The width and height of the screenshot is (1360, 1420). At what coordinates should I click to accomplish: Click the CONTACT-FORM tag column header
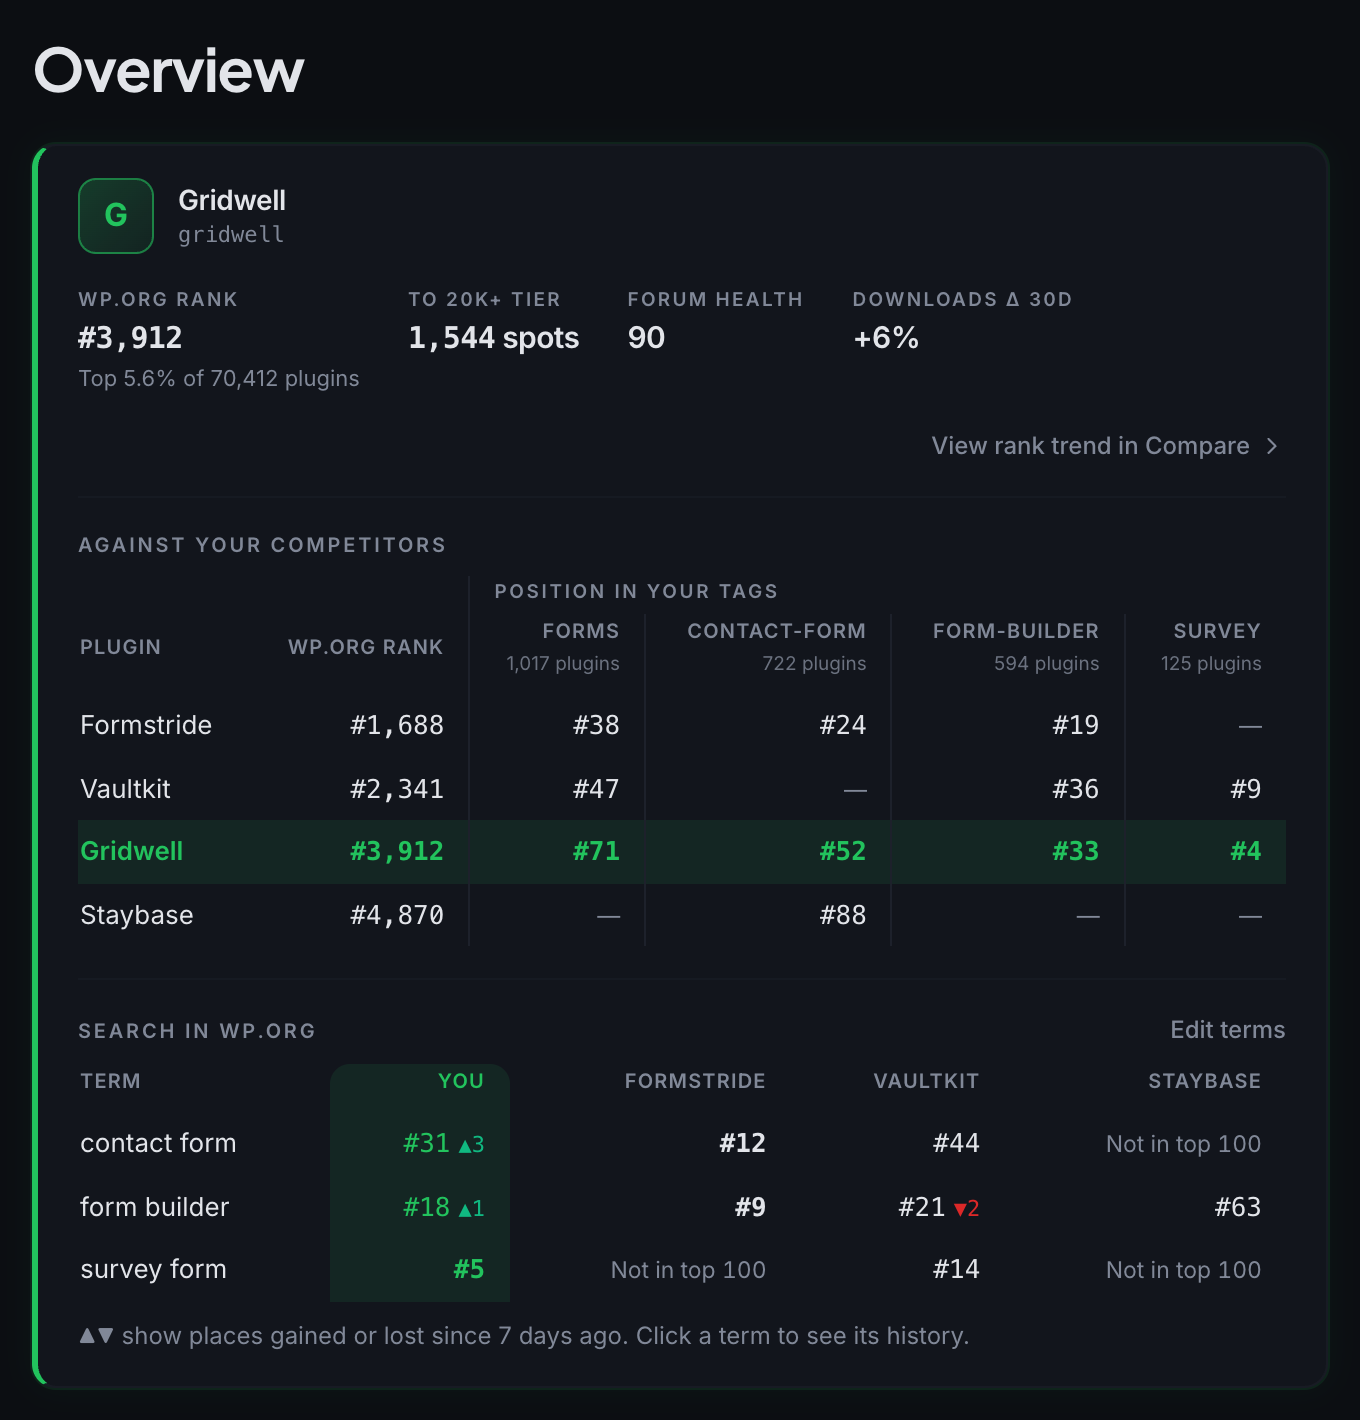pyautogui.click(x=776, y=631)
